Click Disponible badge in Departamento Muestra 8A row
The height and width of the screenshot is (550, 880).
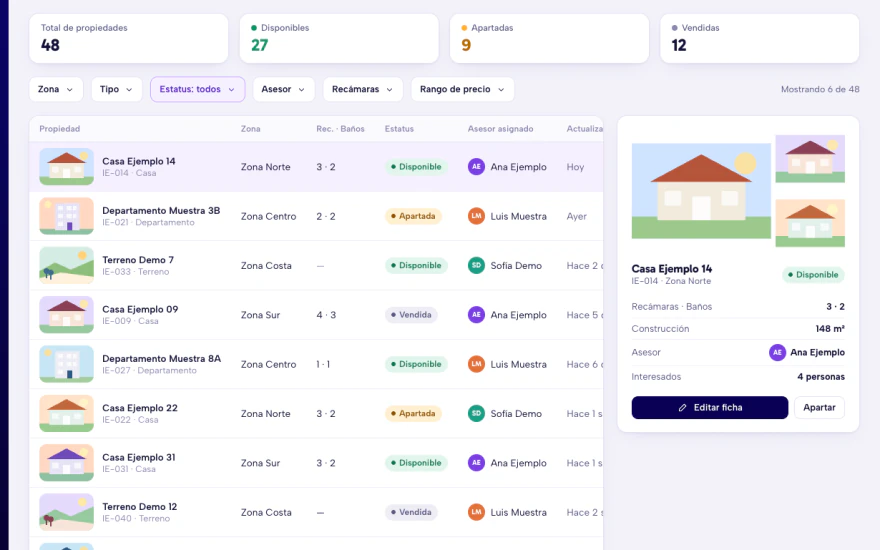click(416, 364)
